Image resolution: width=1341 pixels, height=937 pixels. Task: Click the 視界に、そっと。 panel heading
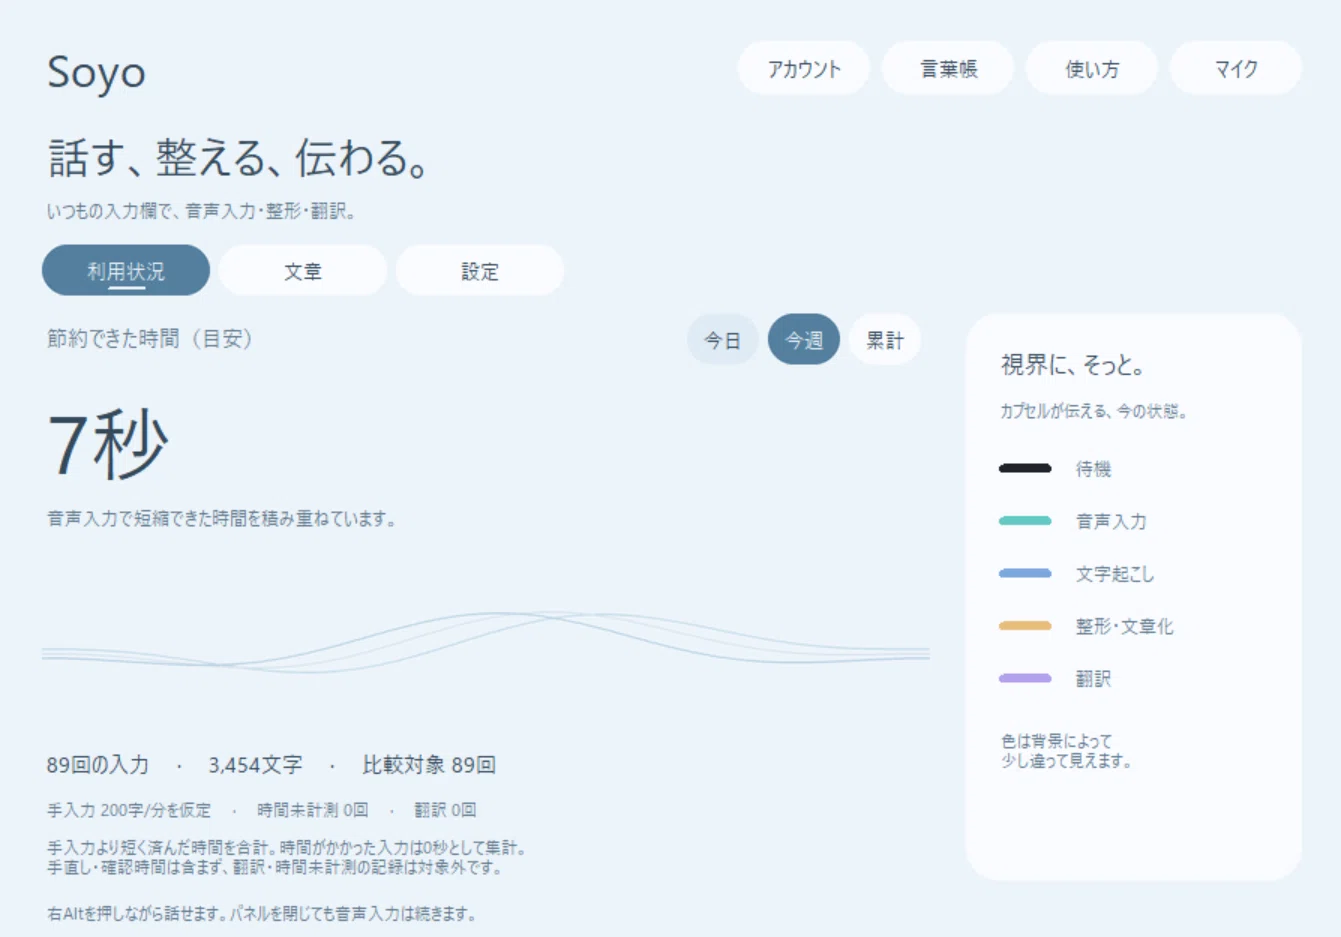point(1073,365)
